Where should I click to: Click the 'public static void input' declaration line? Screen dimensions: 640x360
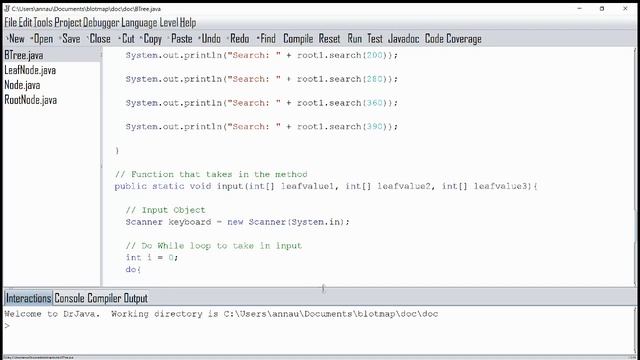[326, 186]
